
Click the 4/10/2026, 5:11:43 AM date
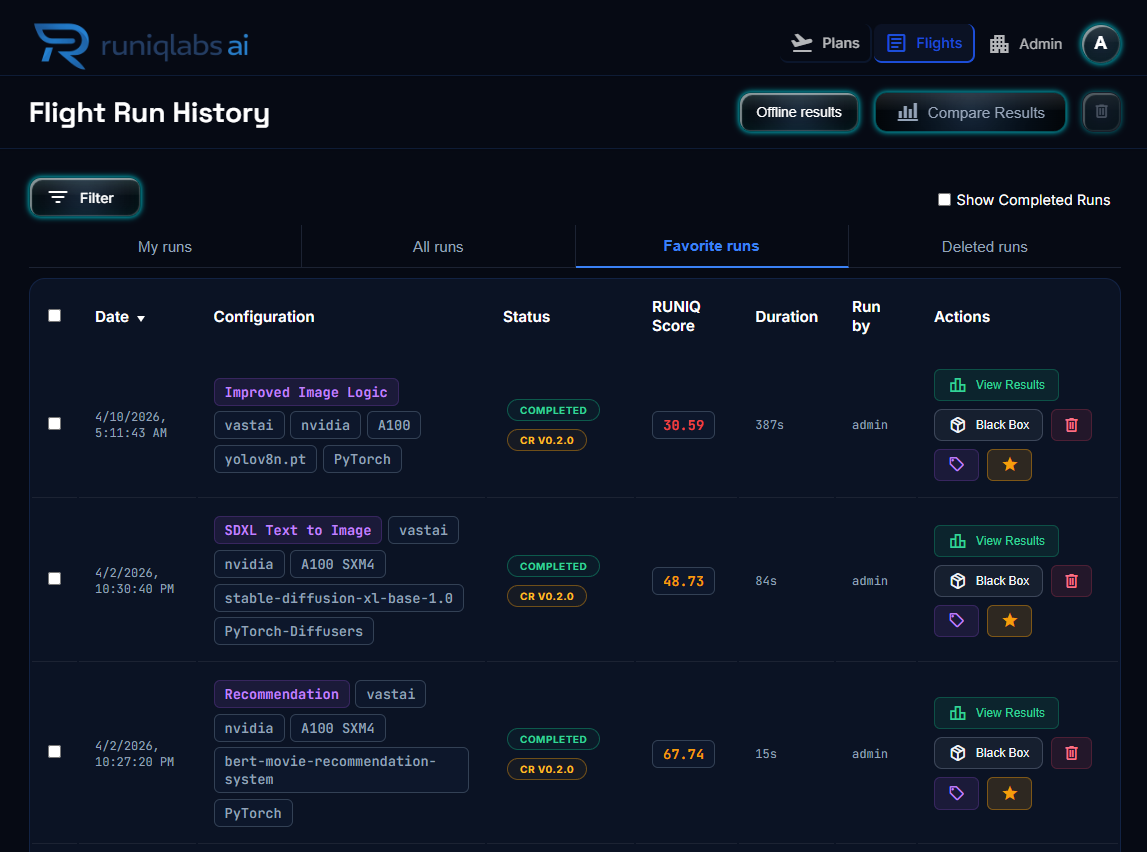(131, 425)
